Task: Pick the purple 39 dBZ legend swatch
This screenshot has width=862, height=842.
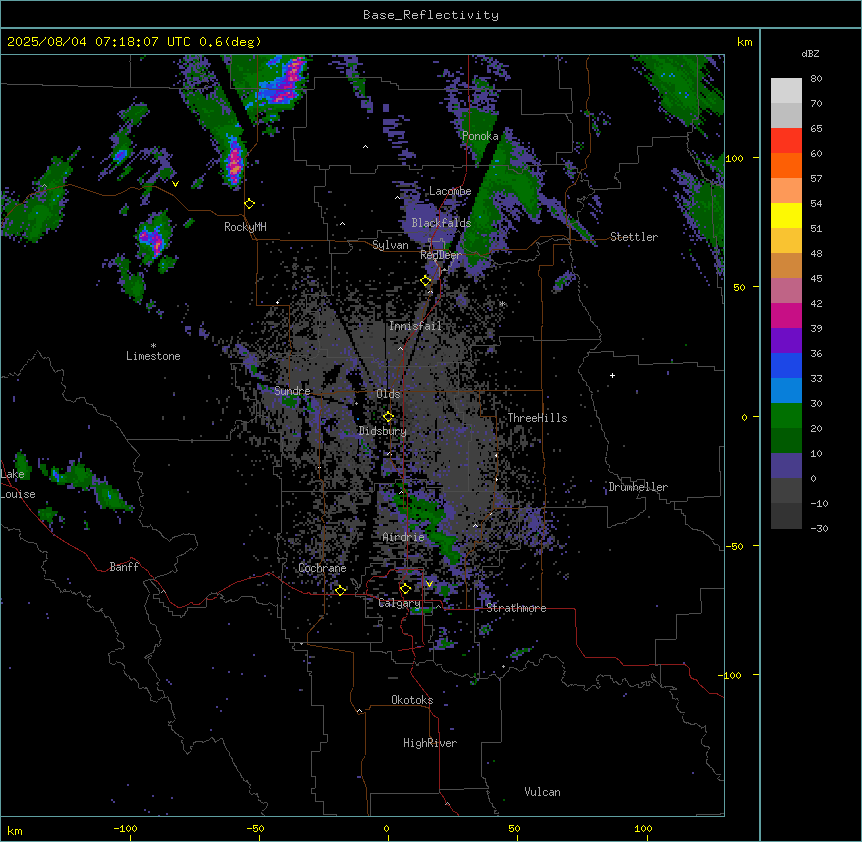Action: [786, 340]
